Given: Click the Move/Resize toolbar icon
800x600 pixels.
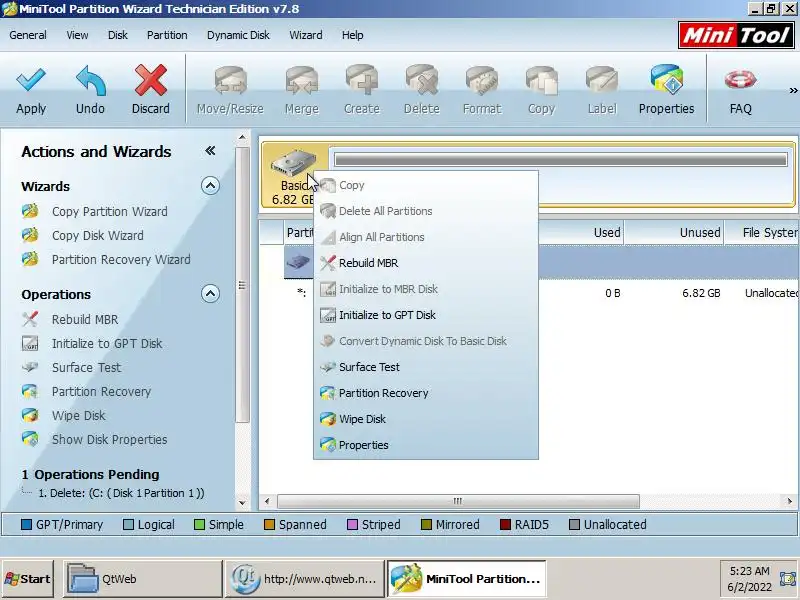Looking at the screenshot, I should [230, 81].
